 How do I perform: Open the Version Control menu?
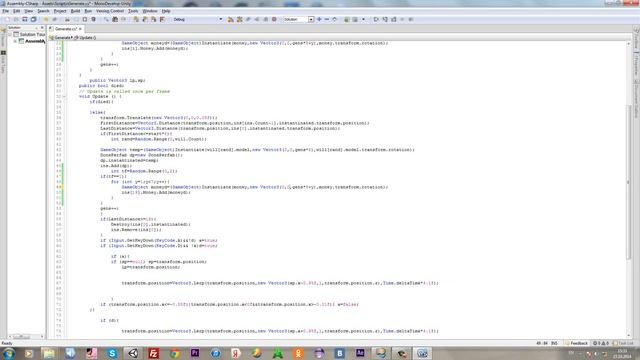[110, 11]
